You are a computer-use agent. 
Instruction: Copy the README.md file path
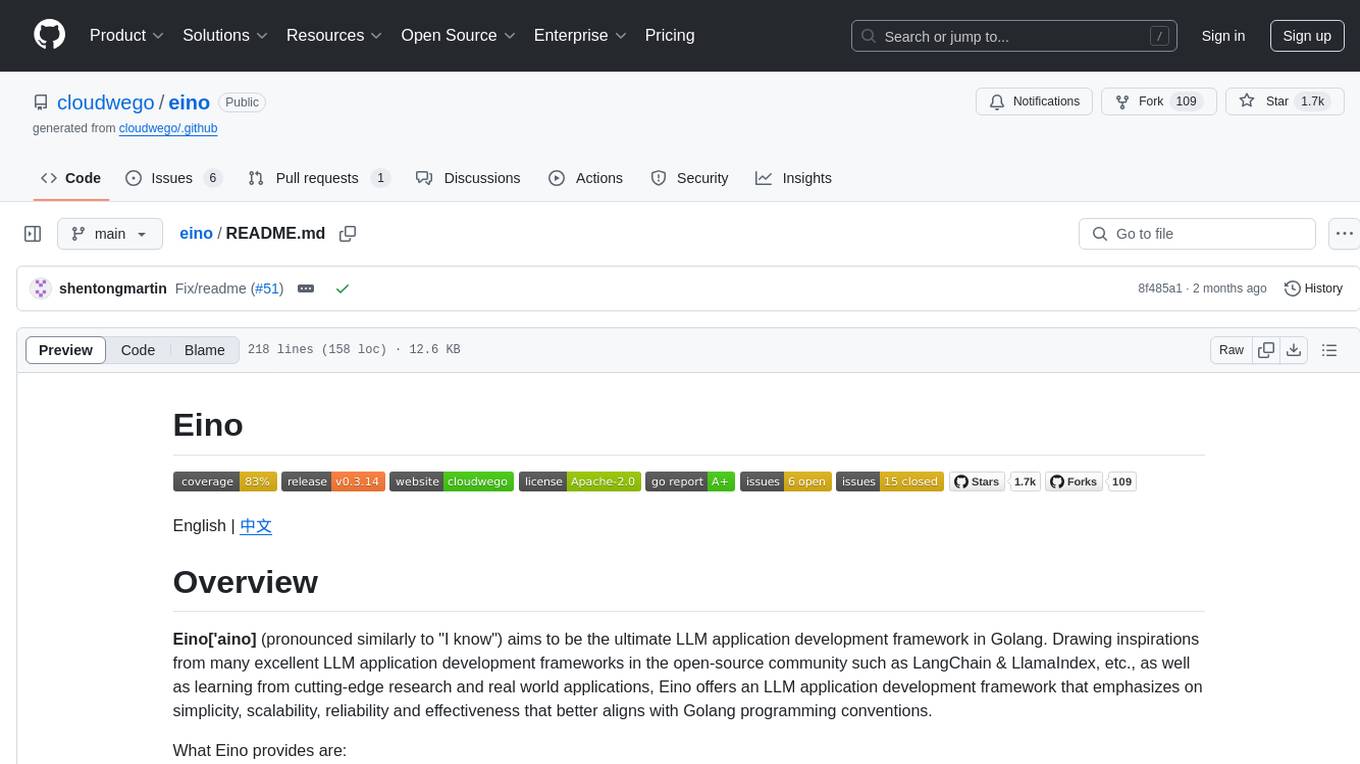click(x=347, y=234)
